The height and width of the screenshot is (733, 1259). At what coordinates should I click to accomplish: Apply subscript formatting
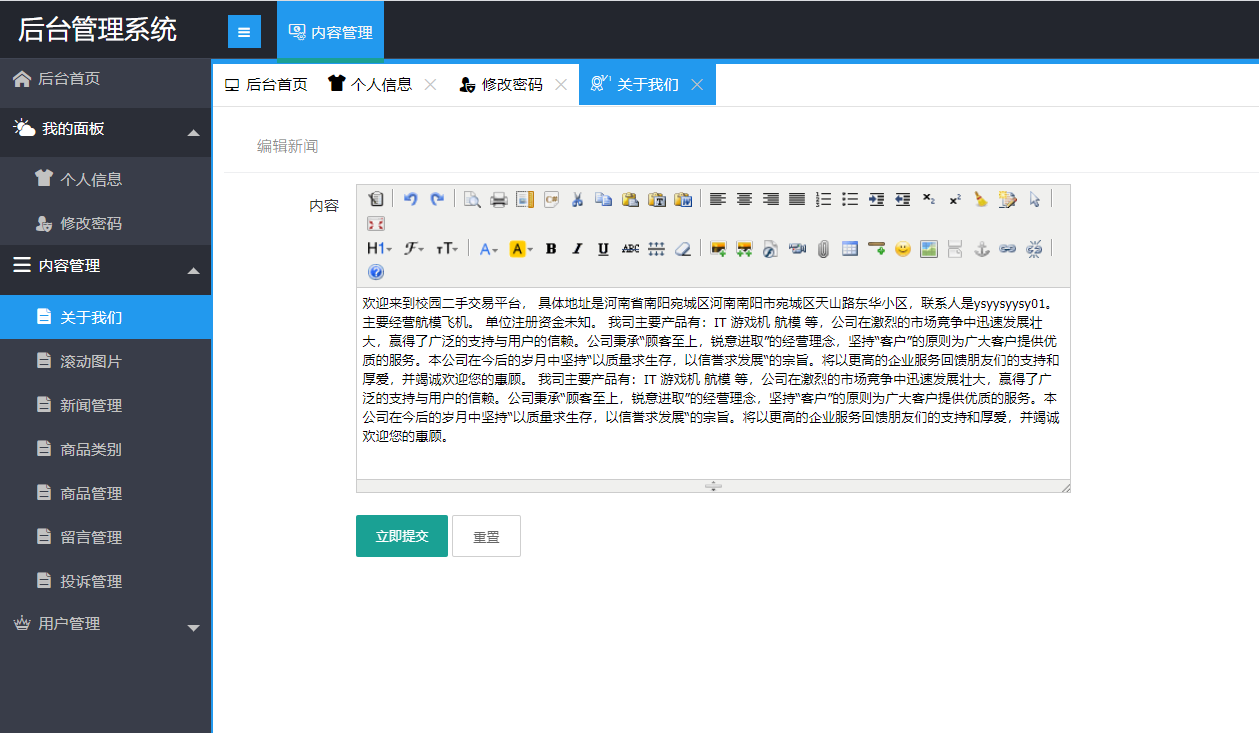tap(929, 199)
